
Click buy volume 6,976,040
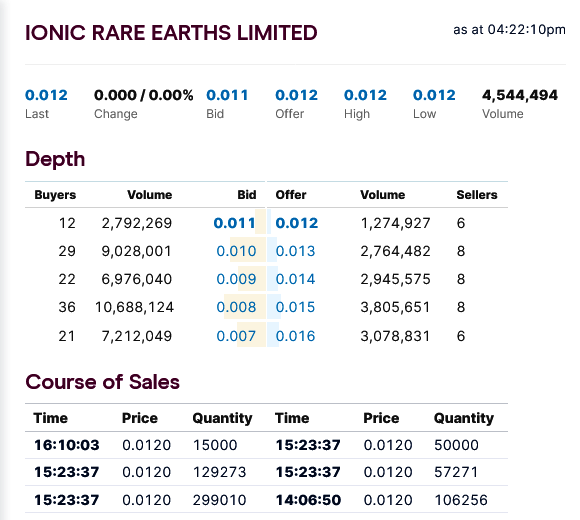tap(137, 279)
